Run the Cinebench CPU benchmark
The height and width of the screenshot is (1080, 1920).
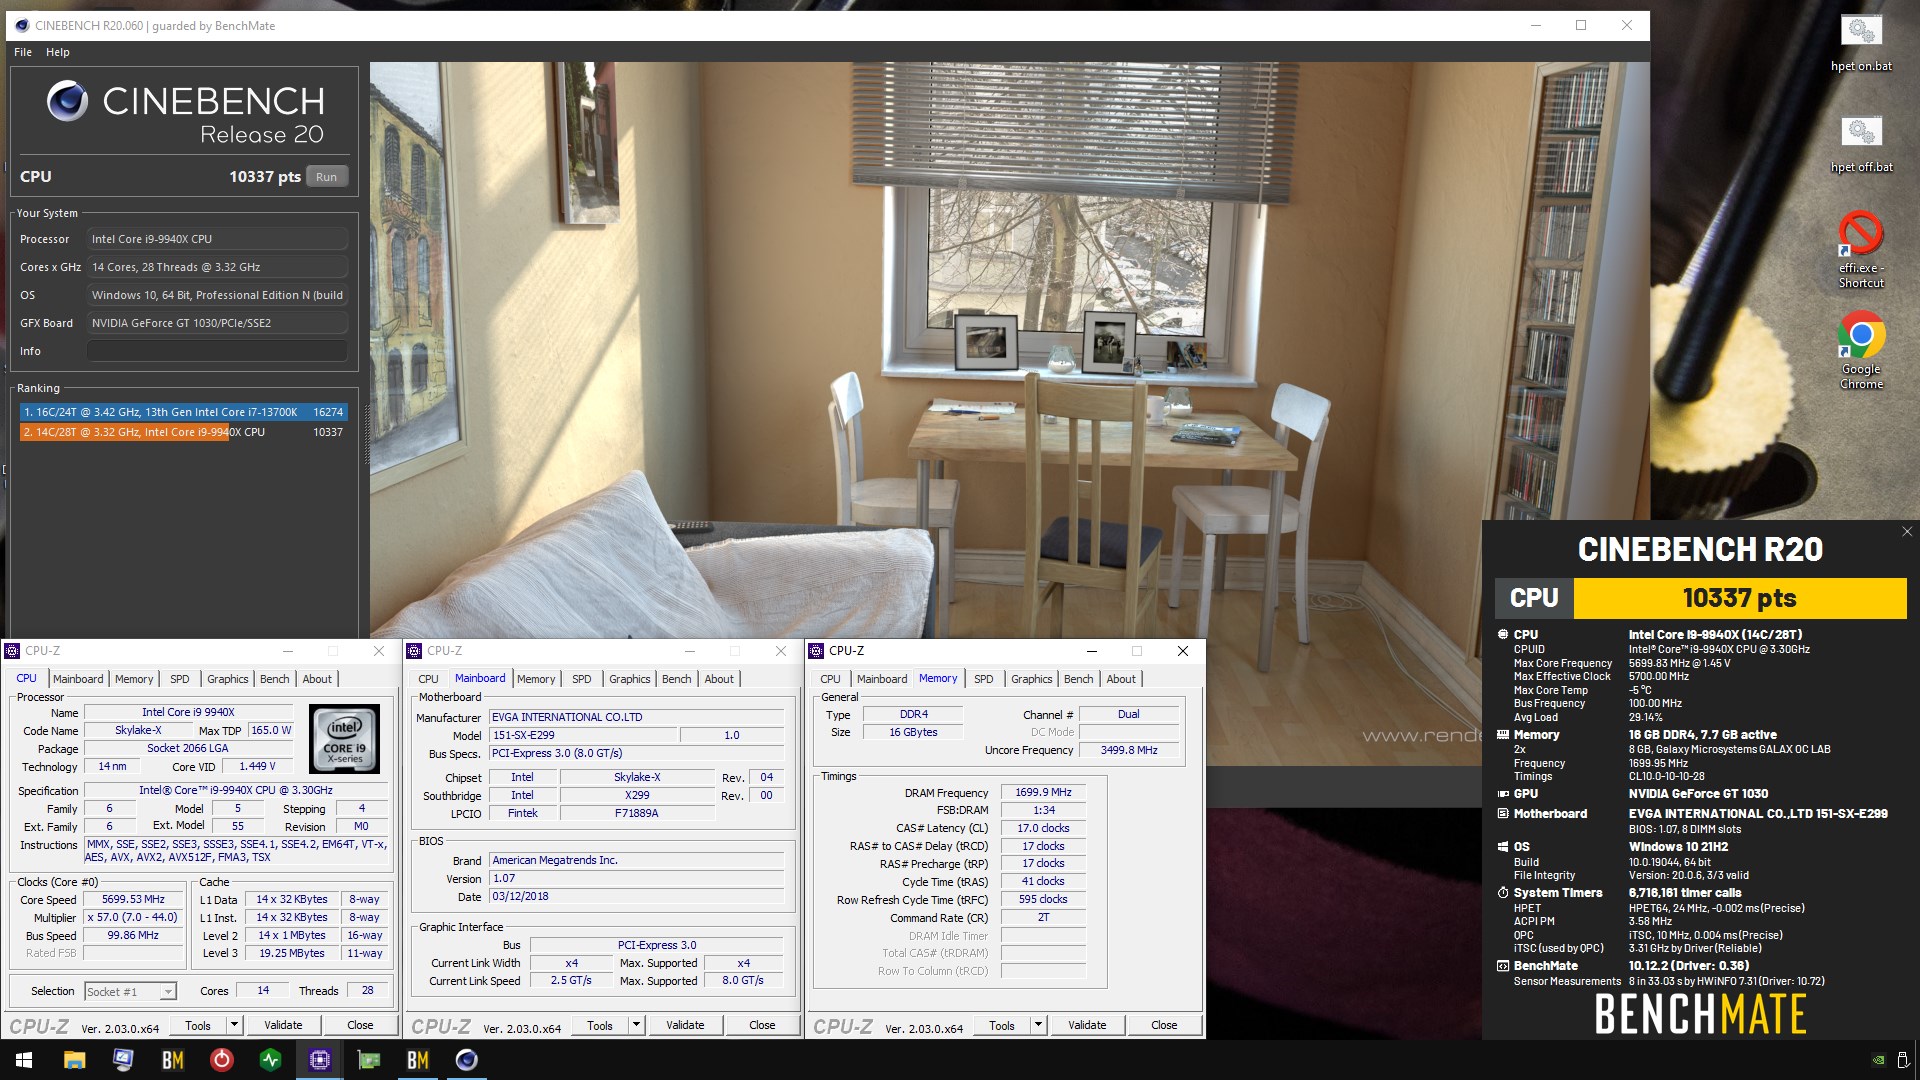326,177
